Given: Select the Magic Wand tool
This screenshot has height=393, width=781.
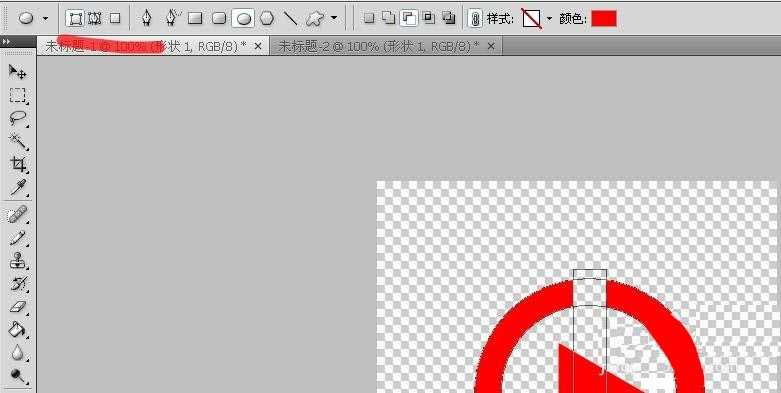Looking at the screenshot, I should click(18, 141).
